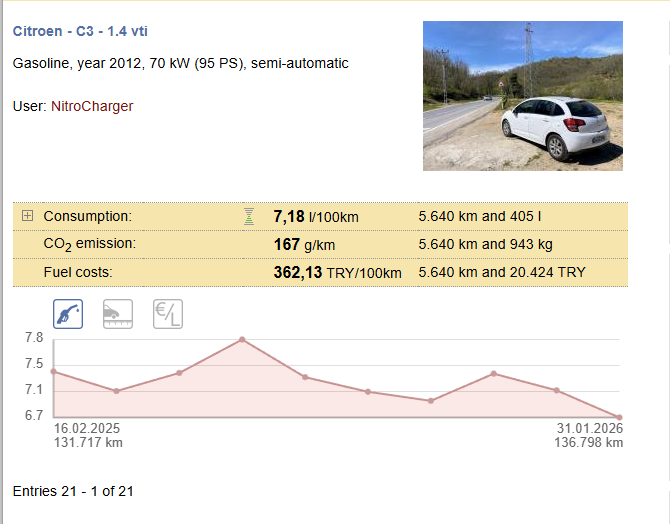670x524 pixels.
Task: Expand the Consumption row plus icon
Action: [27, 216]
